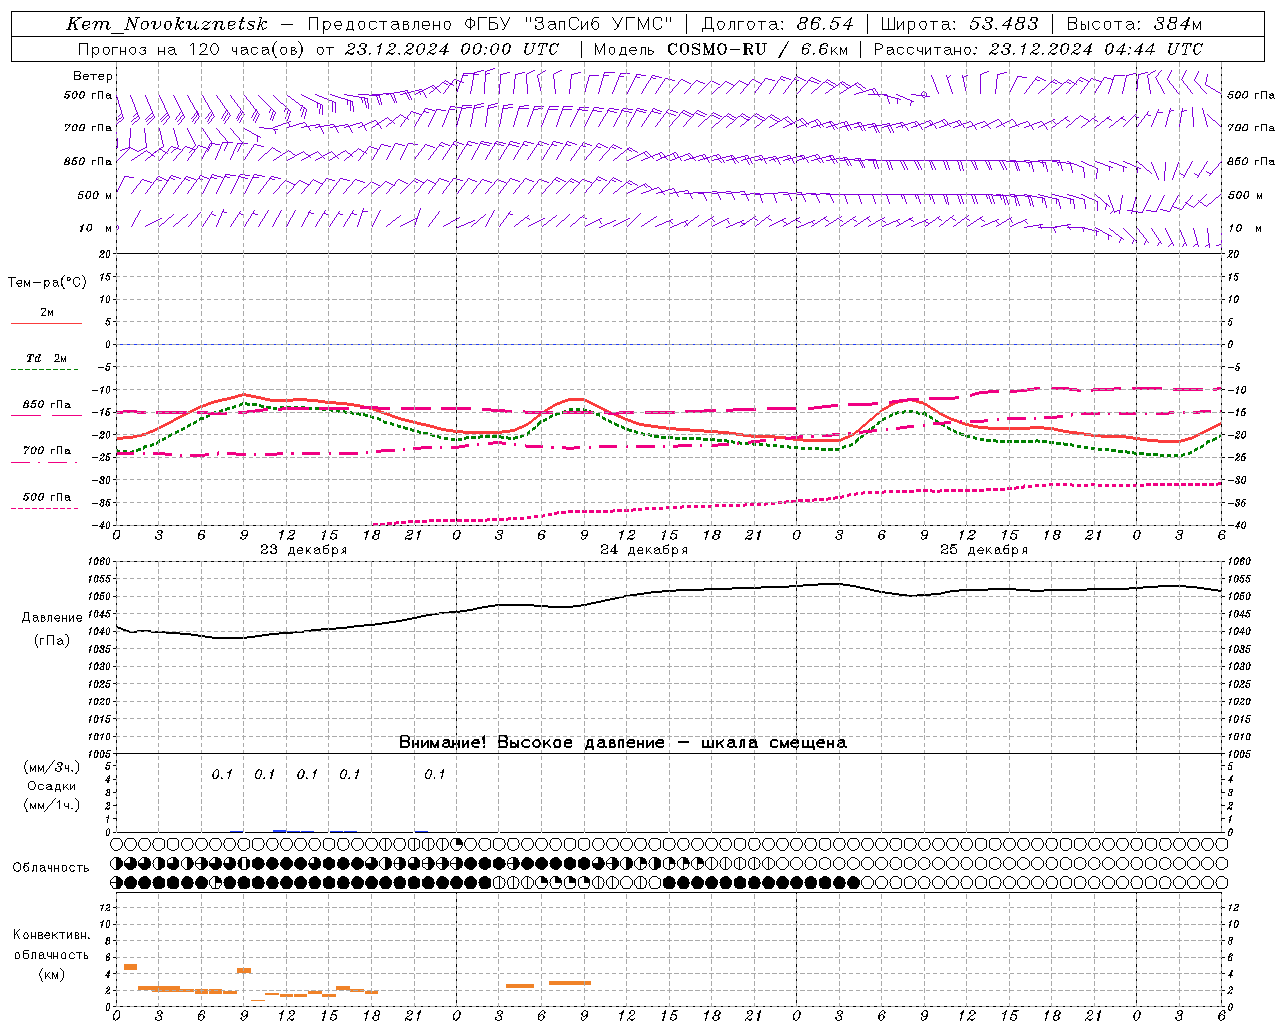
Task: Click the (мм/1ч.) precipitation unit label
Action: [x=52, y=805]
